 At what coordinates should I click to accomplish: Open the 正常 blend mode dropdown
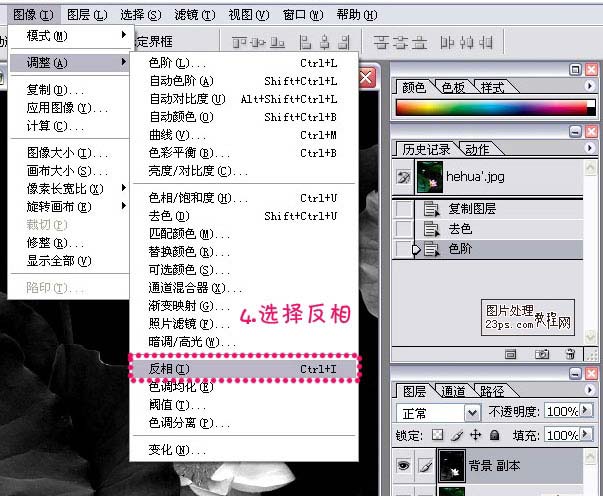[x=473, y=413]
